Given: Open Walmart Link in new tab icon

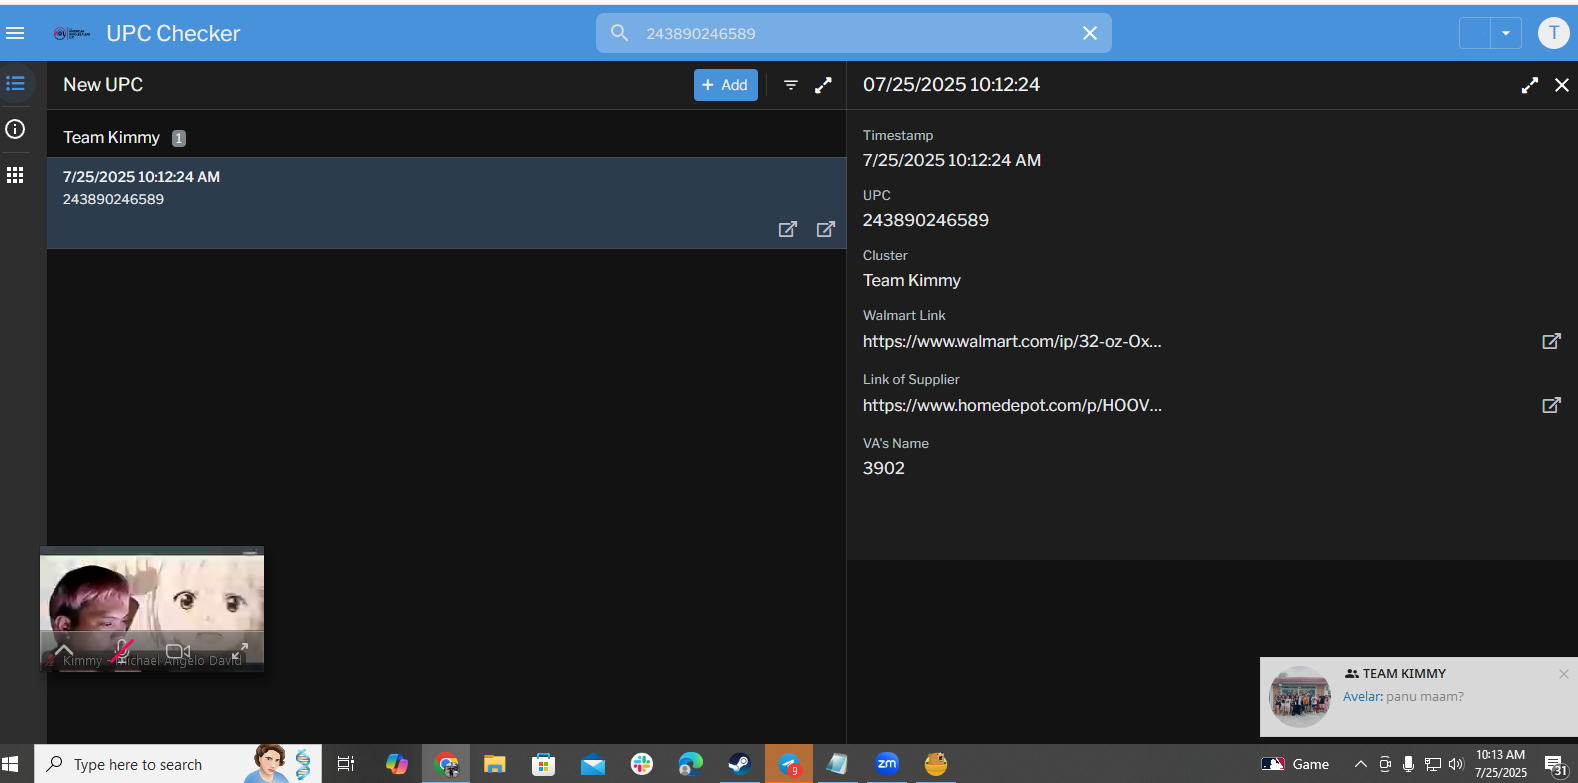Looking at the screenshot, I should click(x=1551, y=341).
